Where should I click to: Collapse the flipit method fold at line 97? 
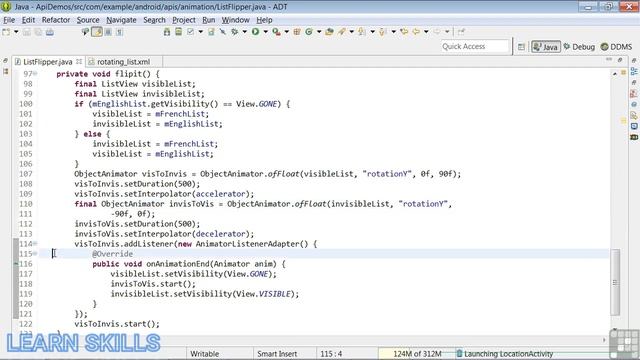coord(36,74)
